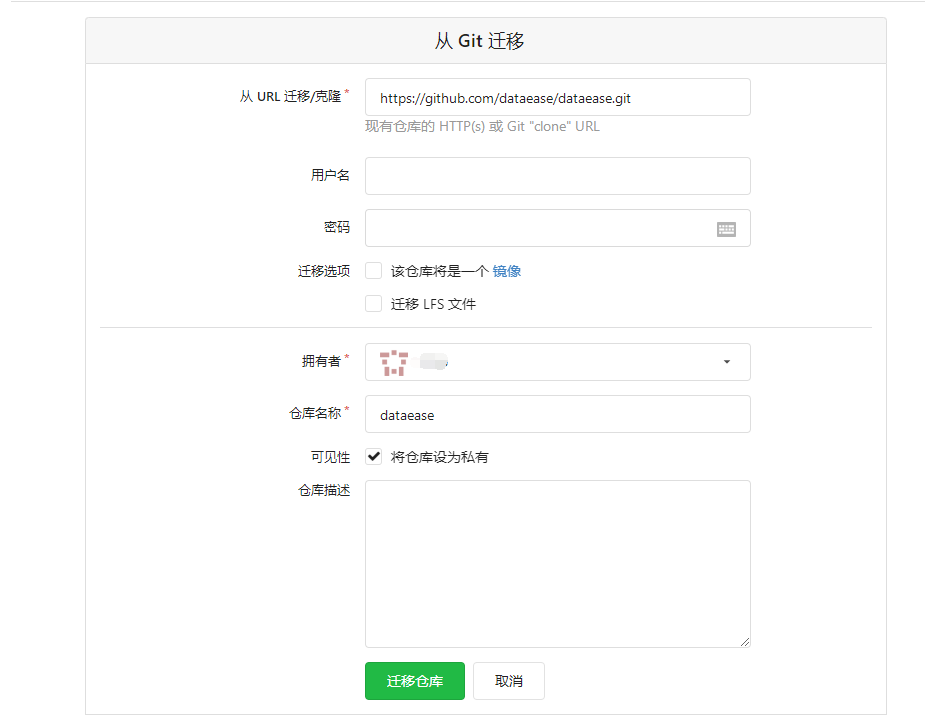Viewport: 941px width, 723px height.
Task: Click into the 用户名 text field
Action: point(557,176)
